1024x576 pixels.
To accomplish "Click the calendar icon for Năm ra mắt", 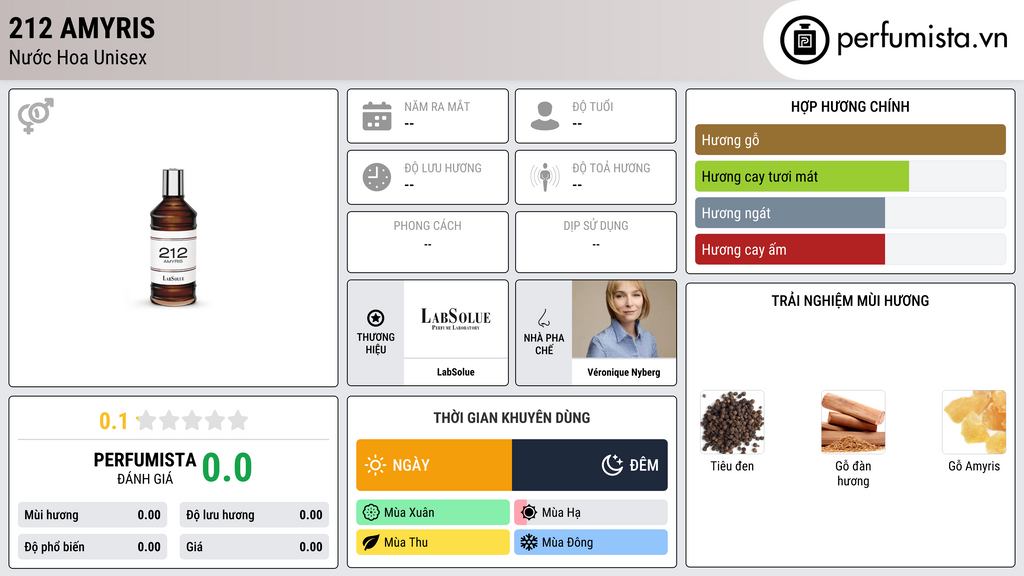I will point(377,116).
